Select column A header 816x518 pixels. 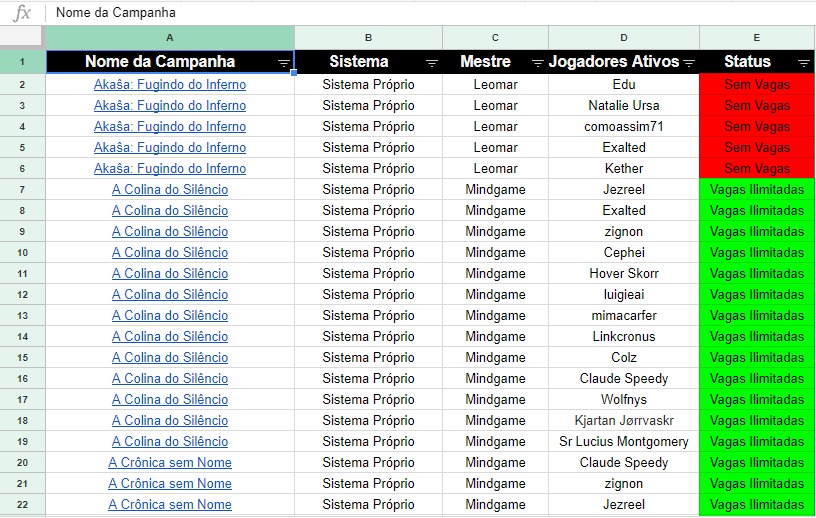pos(170,37)
